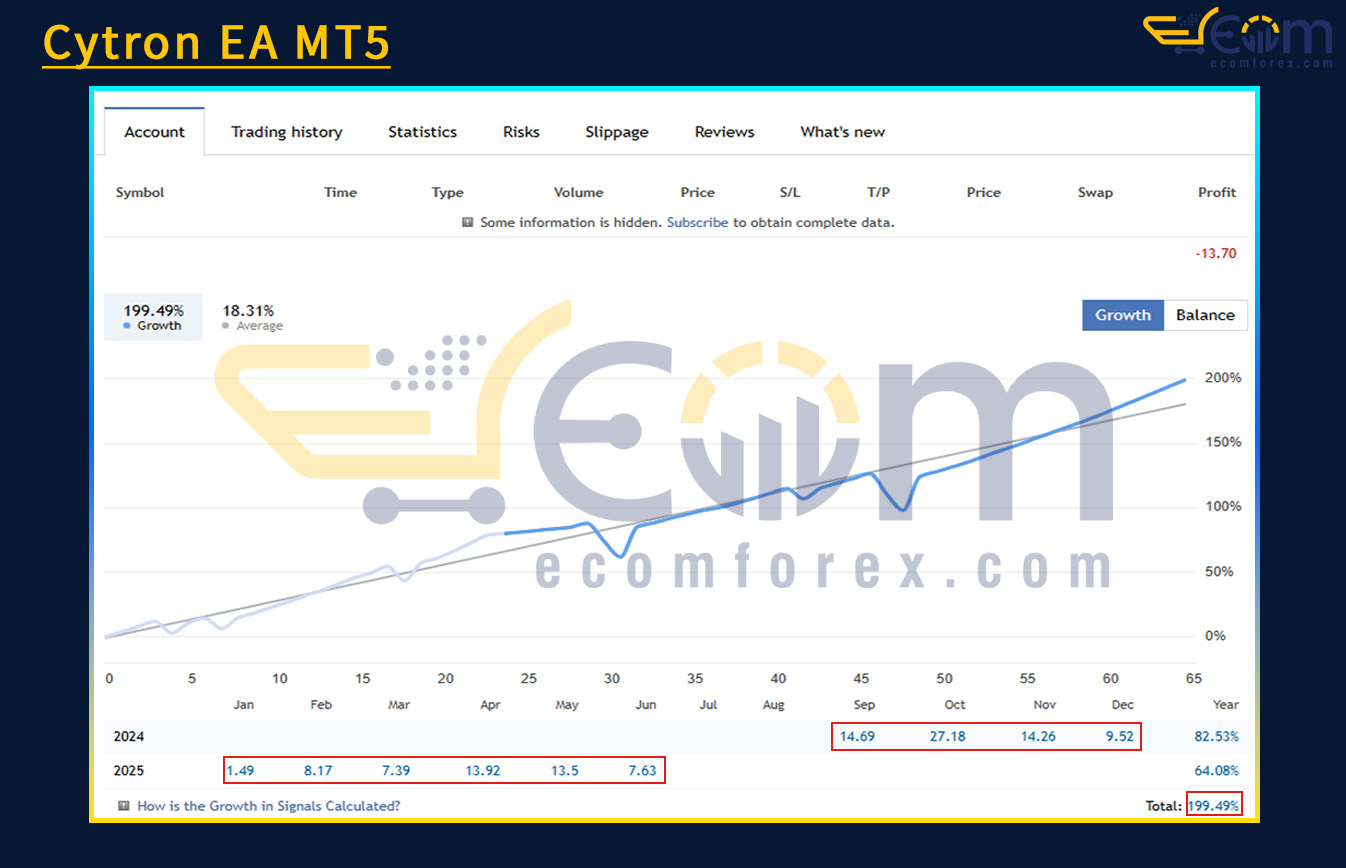Click the Subscribe link
The height and width of the screenshot is (868, 1346).
697,222
